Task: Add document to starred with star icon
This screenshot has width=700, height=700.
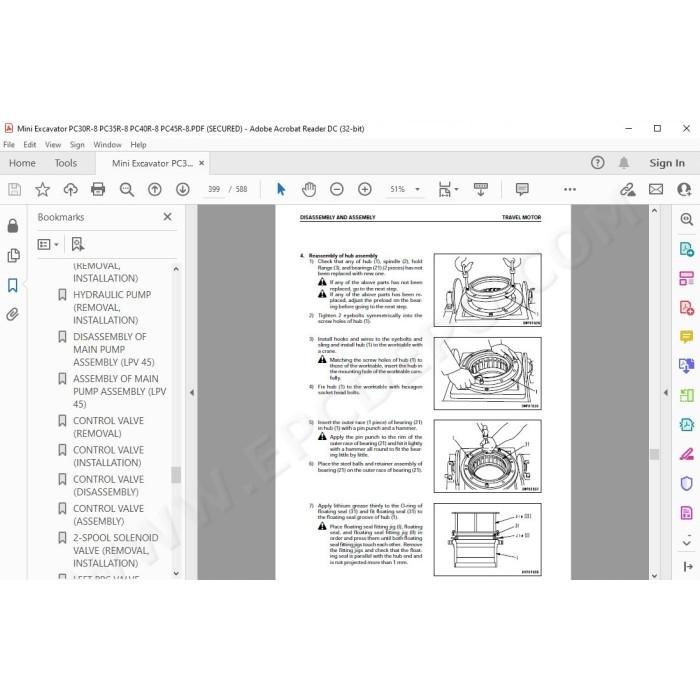Action: click(x=42, y=189)
